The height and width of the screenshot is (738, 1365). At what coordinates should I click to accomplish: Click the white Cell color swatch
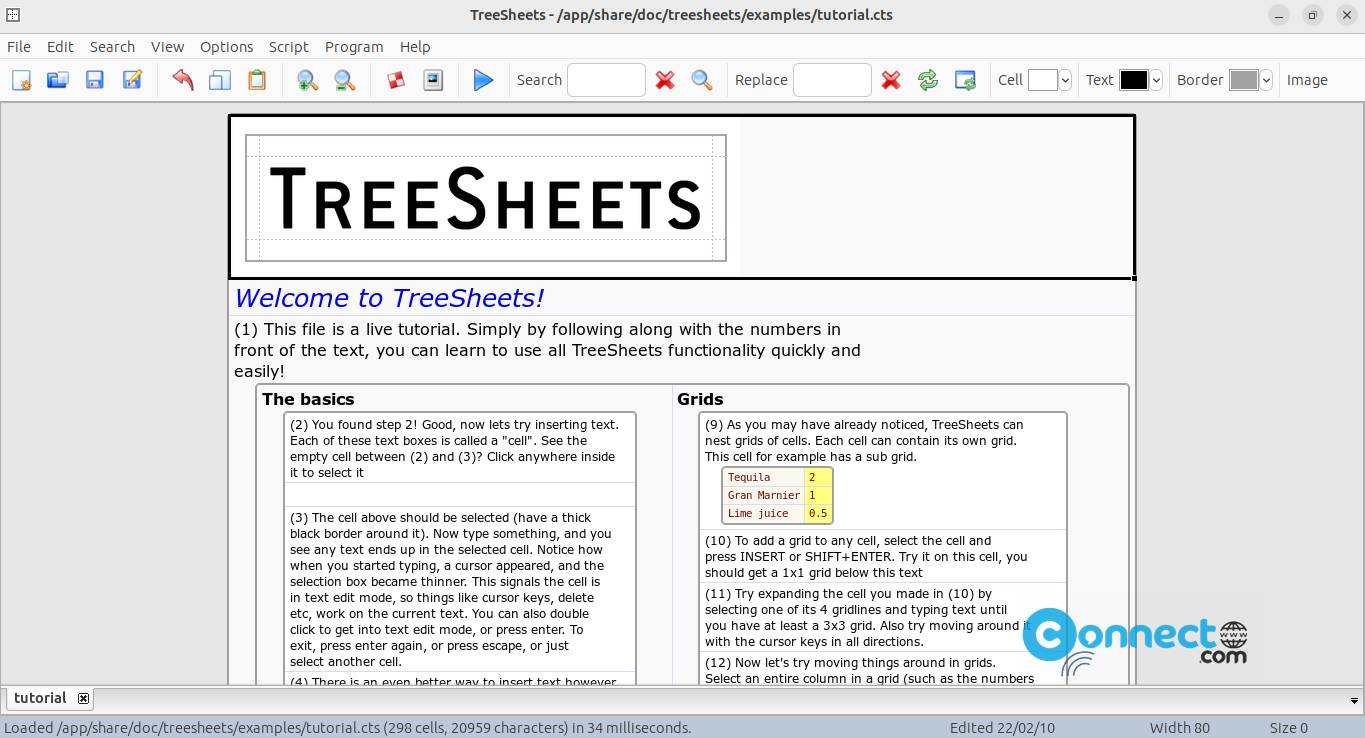point(1043,80)
